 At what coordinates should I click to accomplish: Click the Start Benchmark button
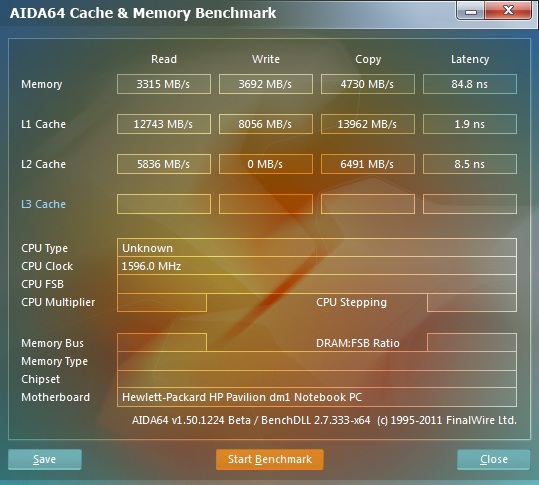[270, 459]
